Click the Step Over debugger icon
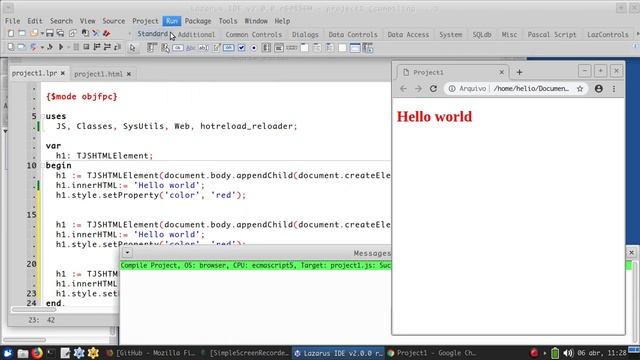640x360 pixels. 107,47
